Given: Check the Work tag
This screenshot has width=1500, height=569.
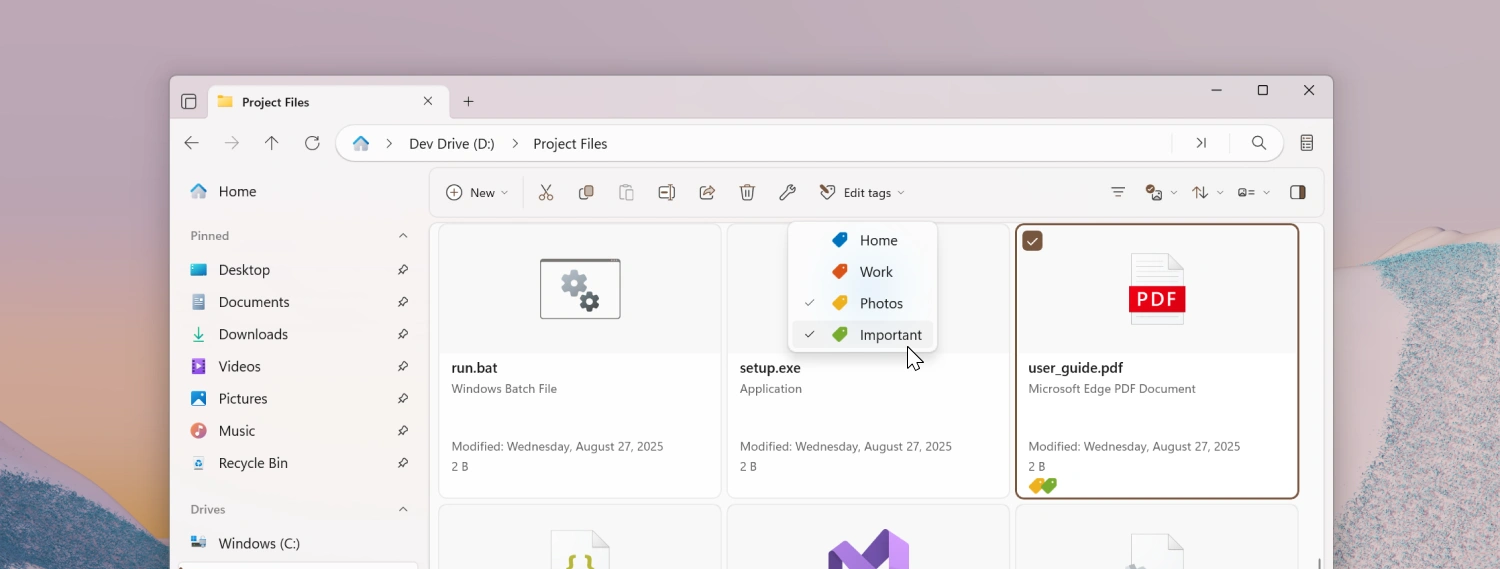Looking at the screenshot, I should pyautogui.click(x=862, y=272).
